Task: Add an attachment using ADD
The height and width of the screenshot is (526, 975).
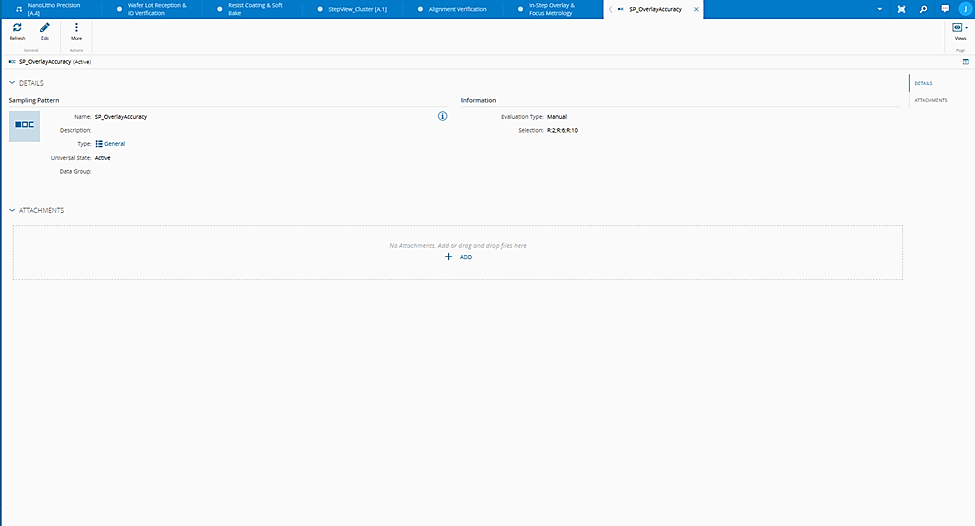Action: coord(458,257)
